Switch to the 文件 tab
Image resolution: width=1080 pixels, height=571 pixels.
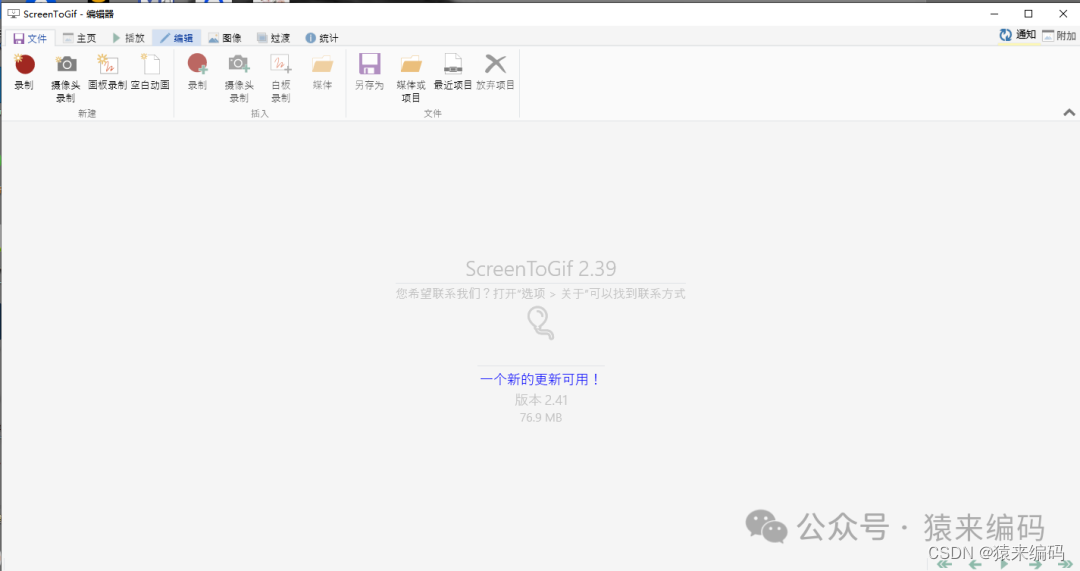[30, 38]
